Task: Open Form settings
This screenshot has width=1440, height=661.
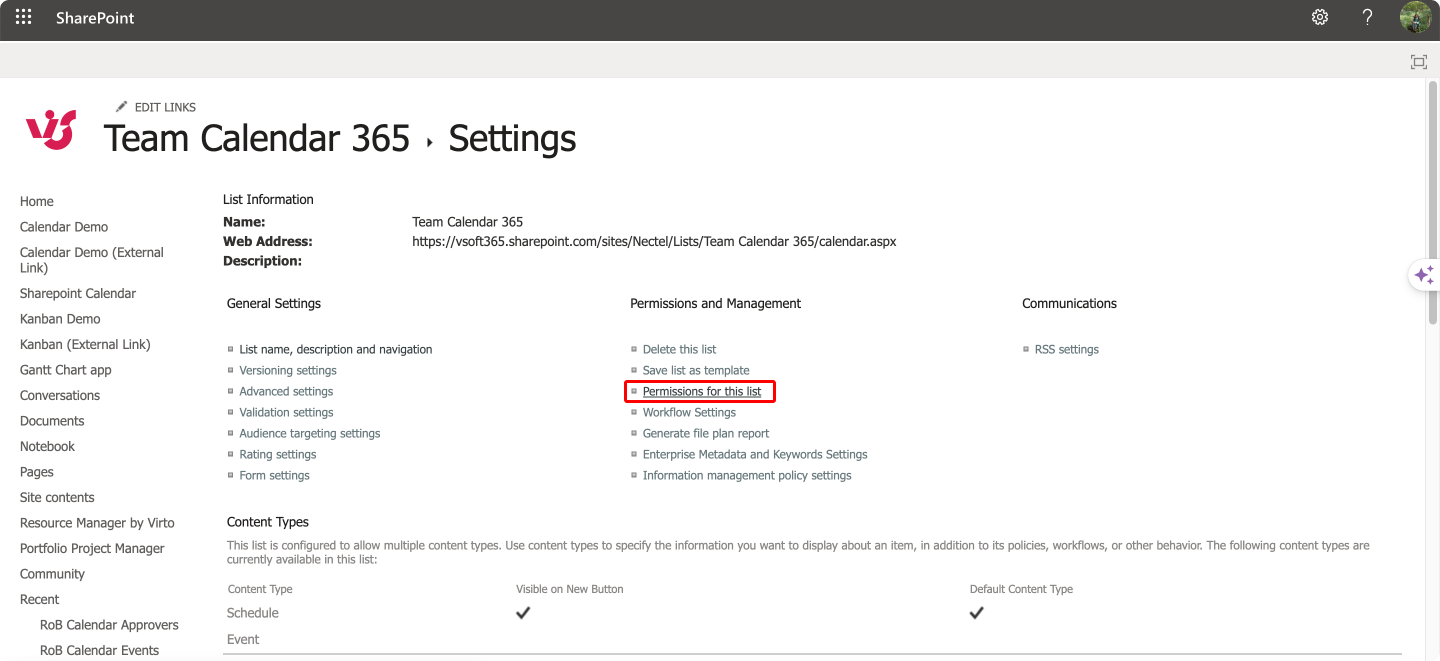Action: tap(274, 475)
